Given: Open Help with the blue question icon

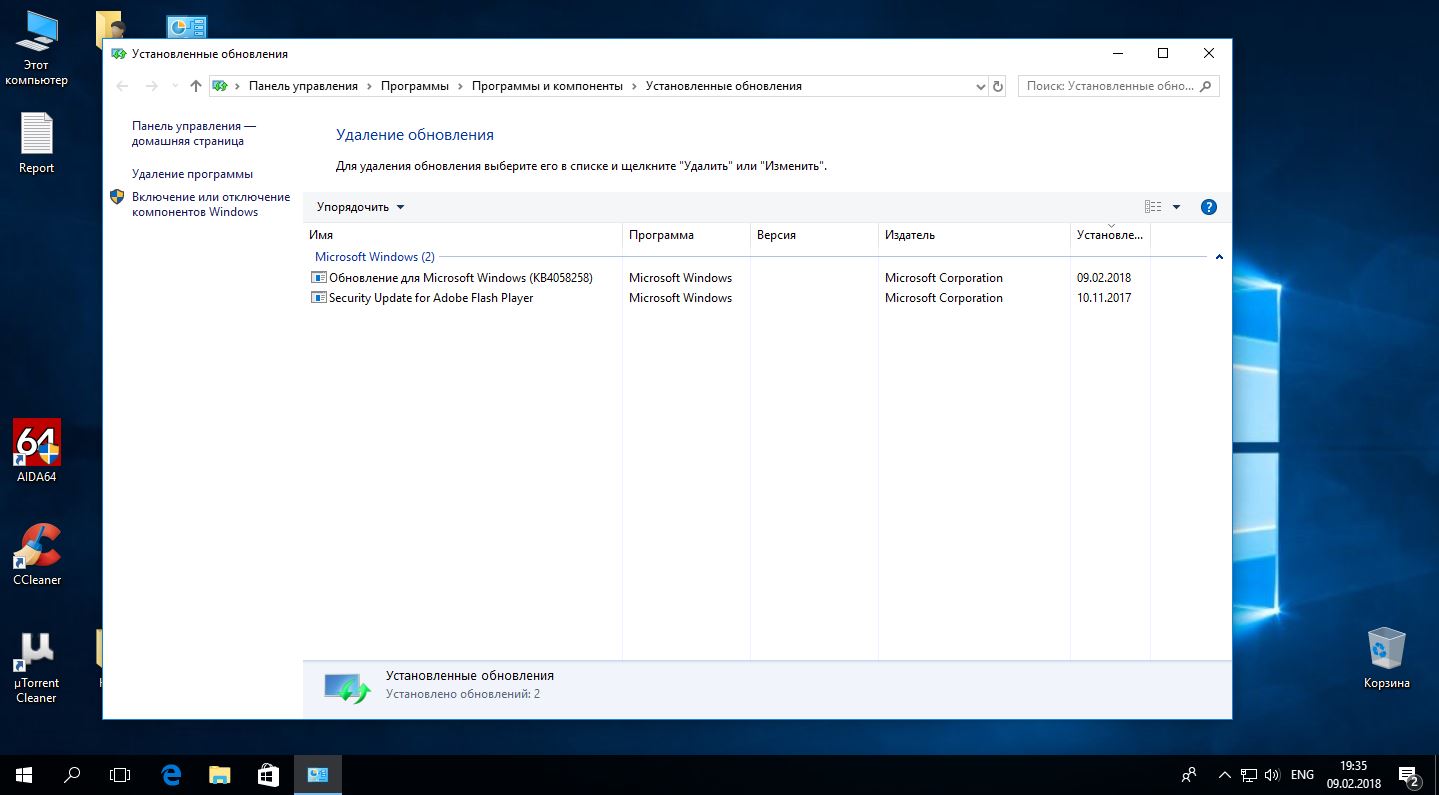Looking at the screenshot, I should tap(1208, 207).
